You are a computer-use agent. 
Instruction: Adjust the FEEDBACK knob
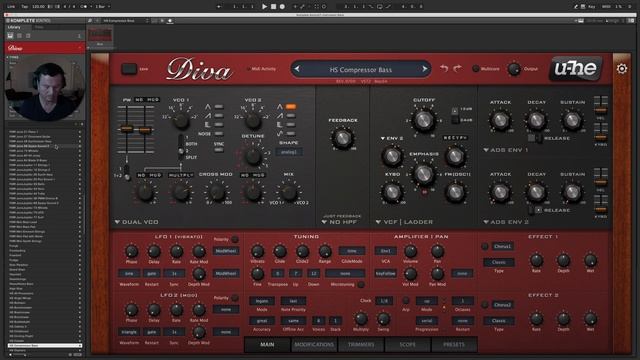tap(343, 138)
